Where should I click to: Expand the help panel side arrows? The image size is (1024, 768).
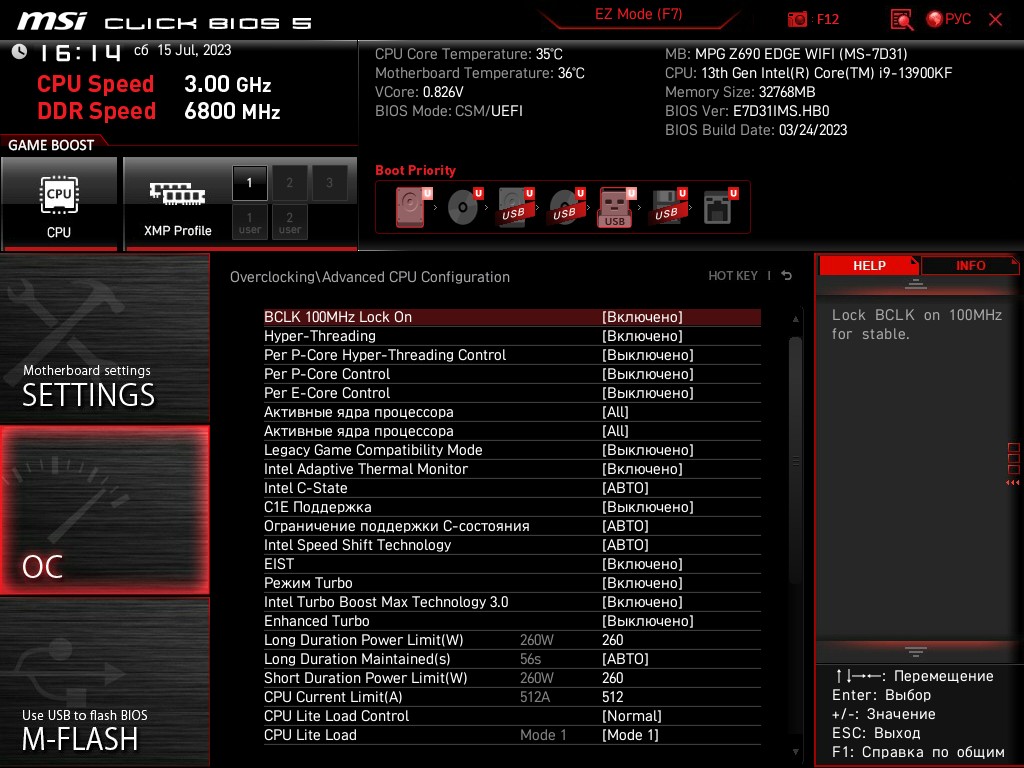point(1013,483)
